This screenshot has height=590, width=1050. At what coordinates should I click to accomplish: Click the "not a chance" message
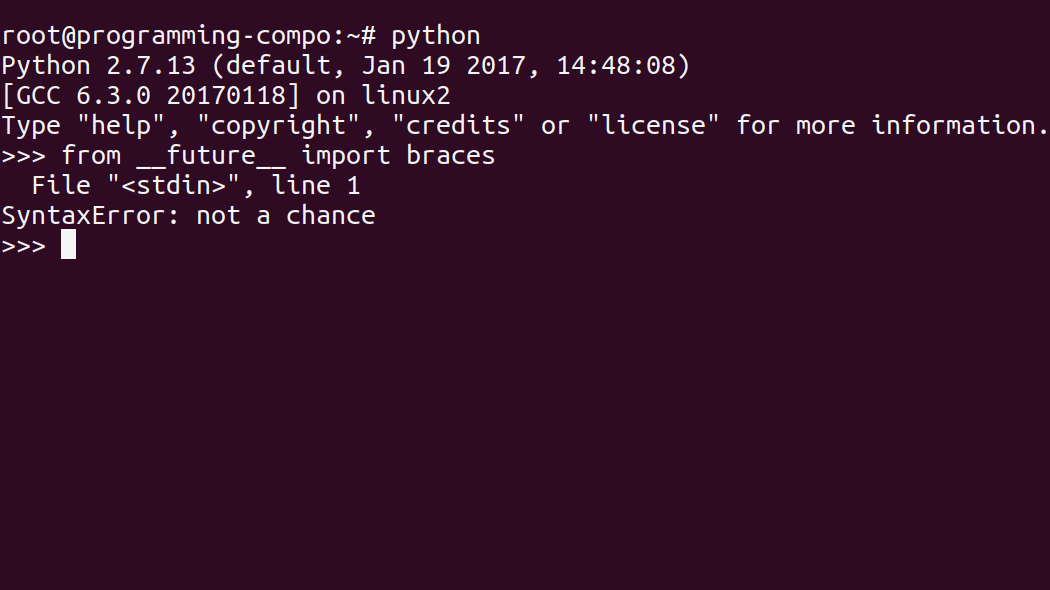click(x=286, y=216)
